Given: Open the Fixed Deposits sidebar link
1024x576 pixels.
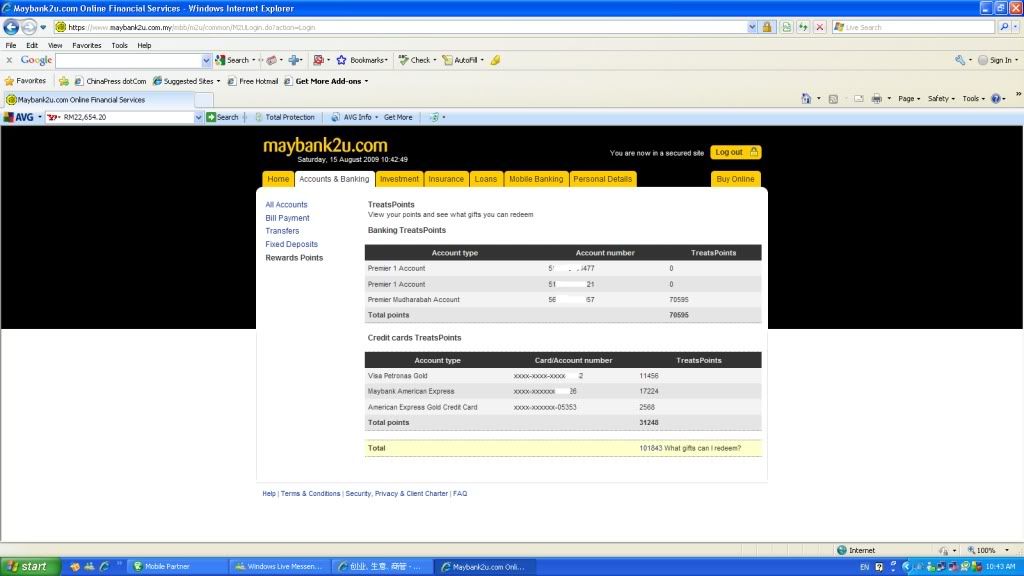Looking at the screenshot, I should 291,244.
